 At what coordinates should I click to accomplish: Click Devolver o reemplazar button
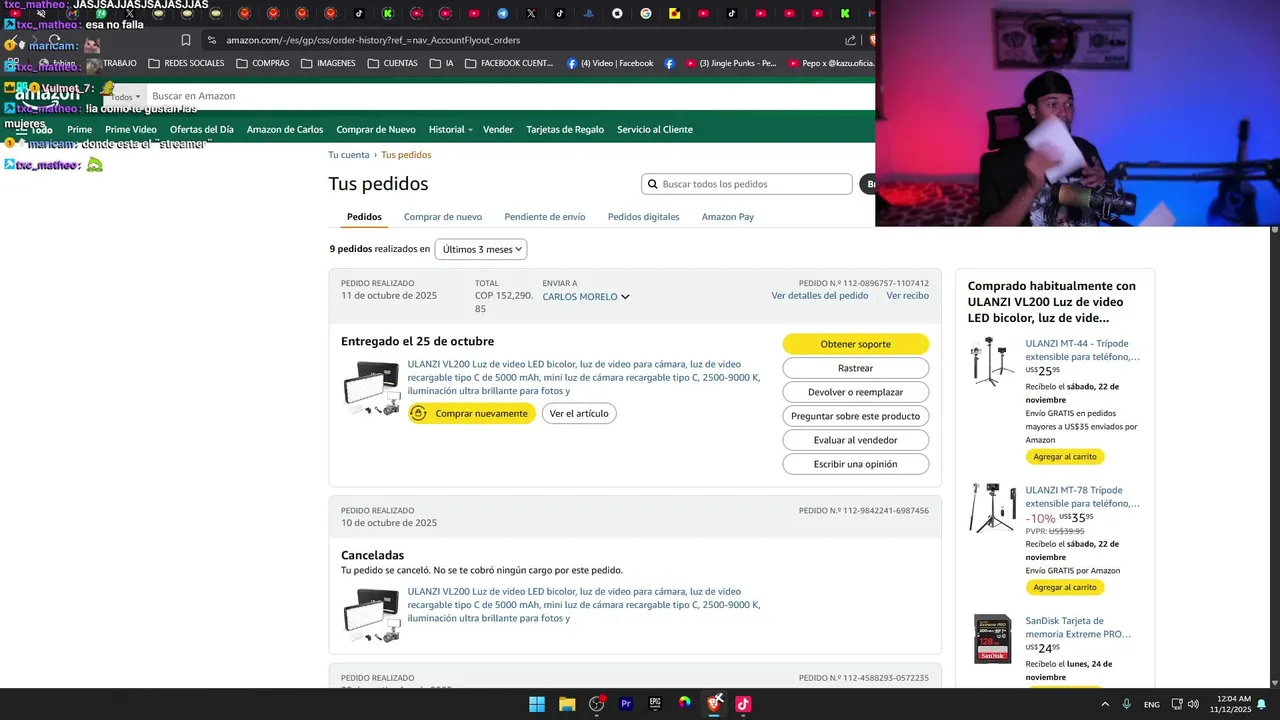(x=855, y=392)
